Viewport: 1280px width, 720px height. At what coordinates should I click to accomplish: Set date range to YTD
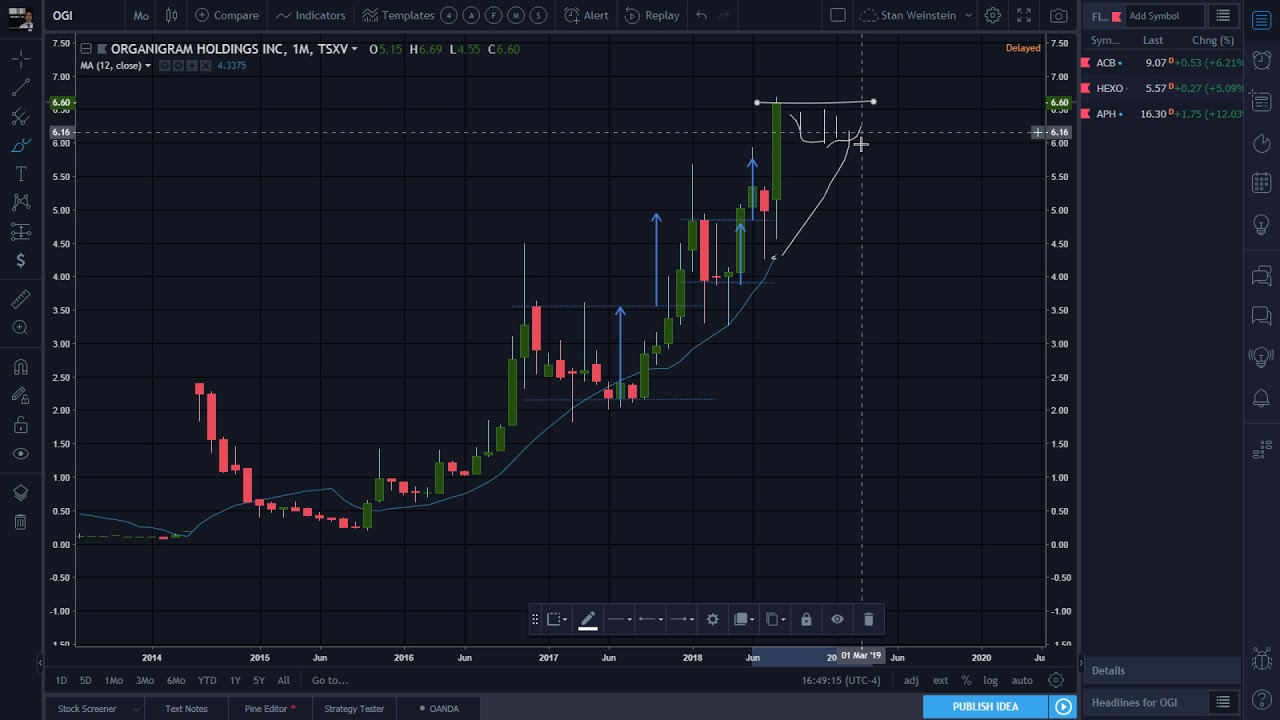point(207,681)
